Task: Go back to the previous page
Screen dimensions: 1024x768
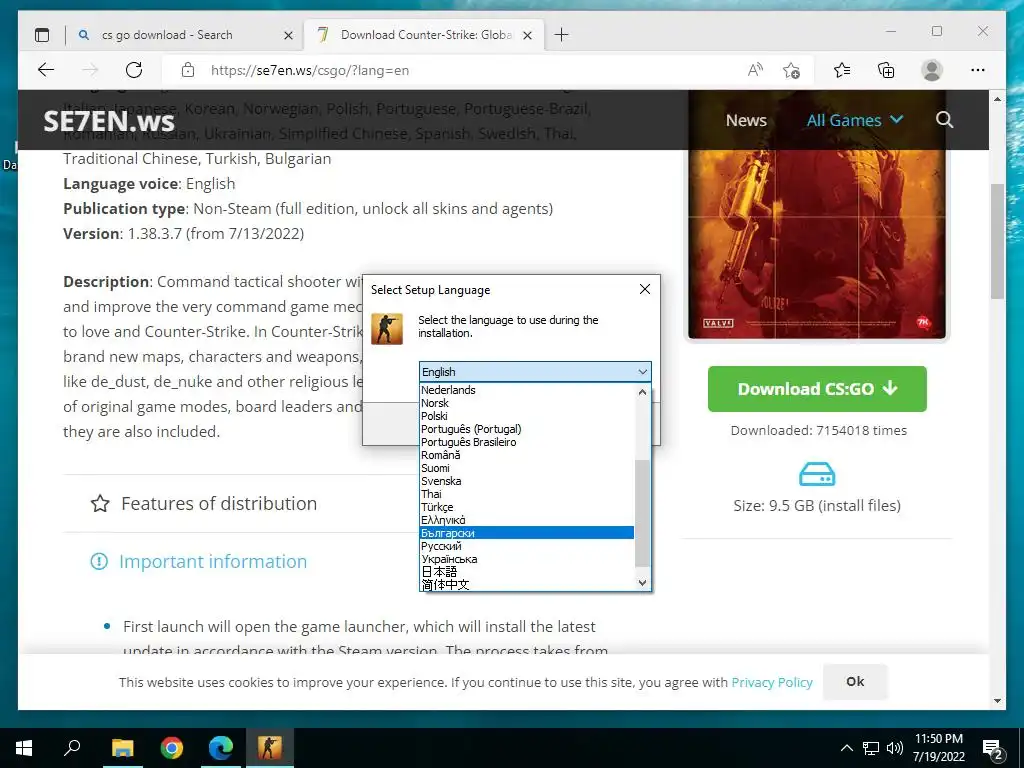Action: pyautogui.click(x=46, y=70)
